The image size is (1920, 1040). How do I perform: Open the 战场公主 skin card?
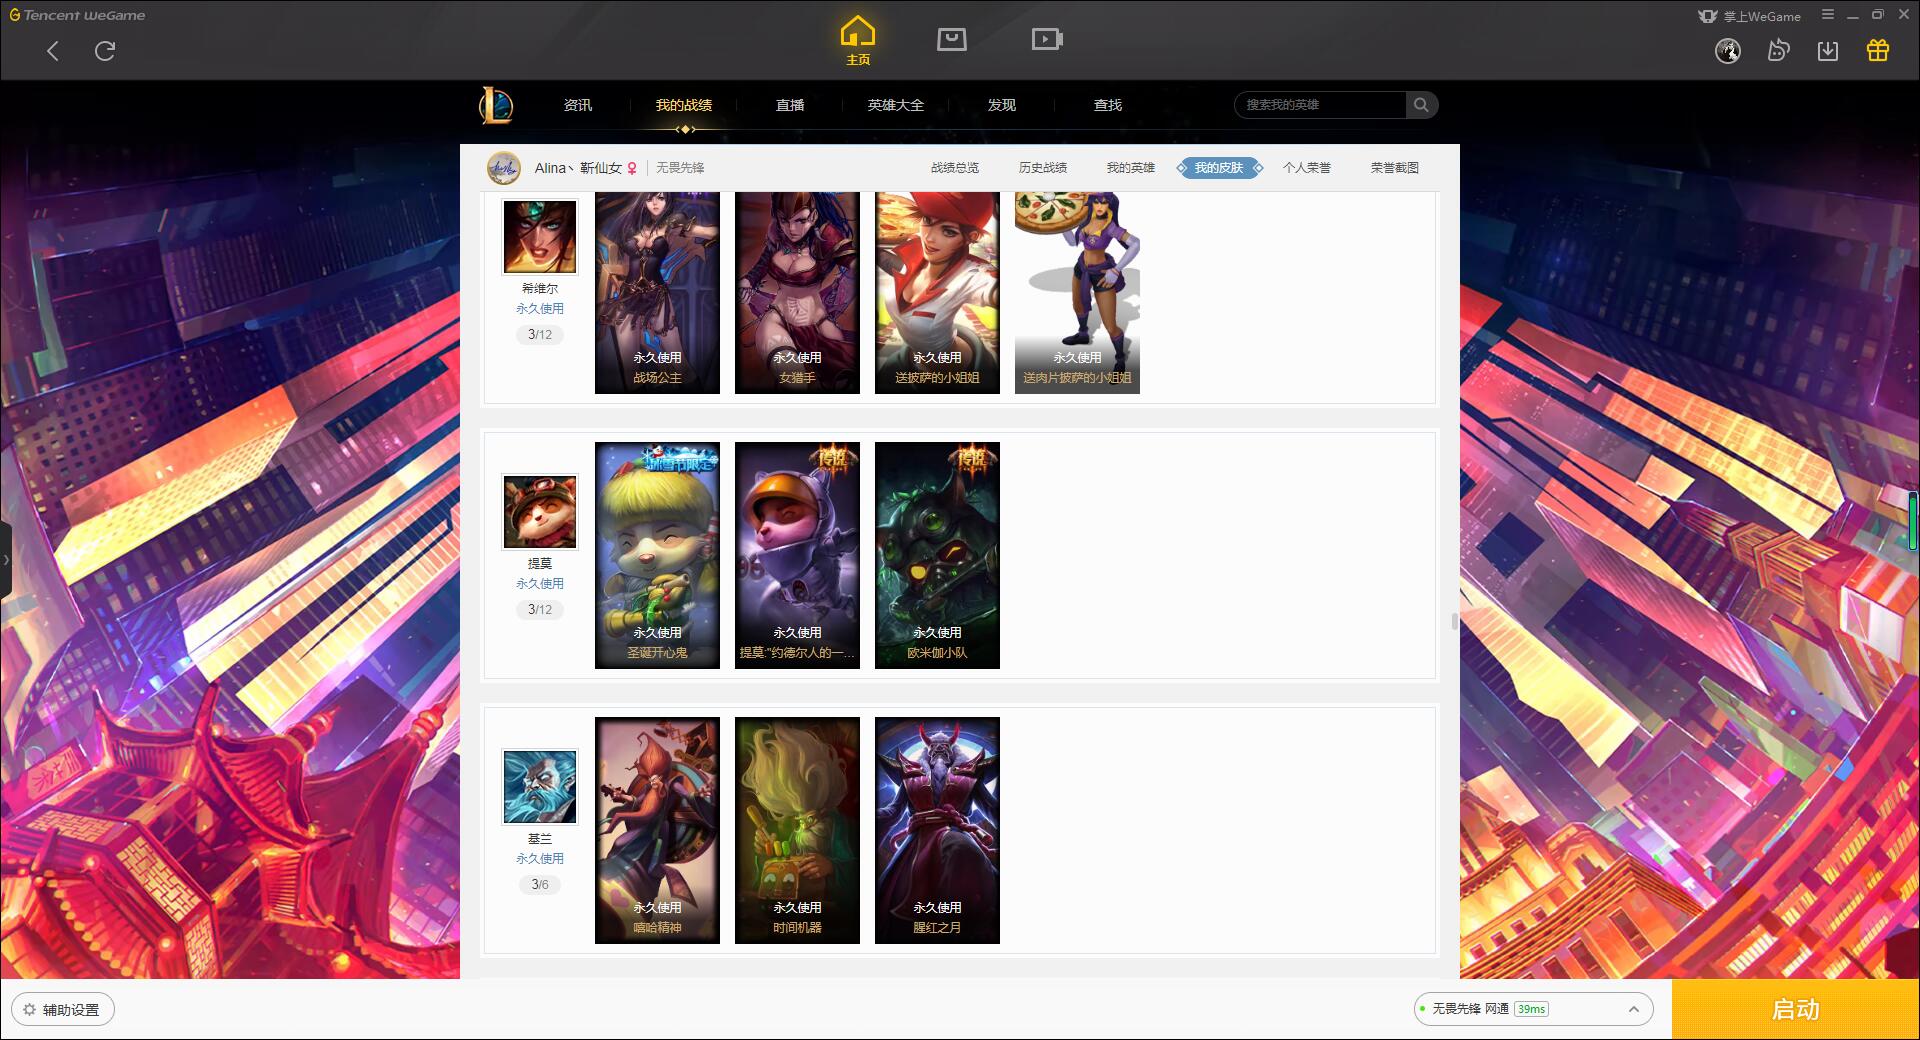[657, 293]
